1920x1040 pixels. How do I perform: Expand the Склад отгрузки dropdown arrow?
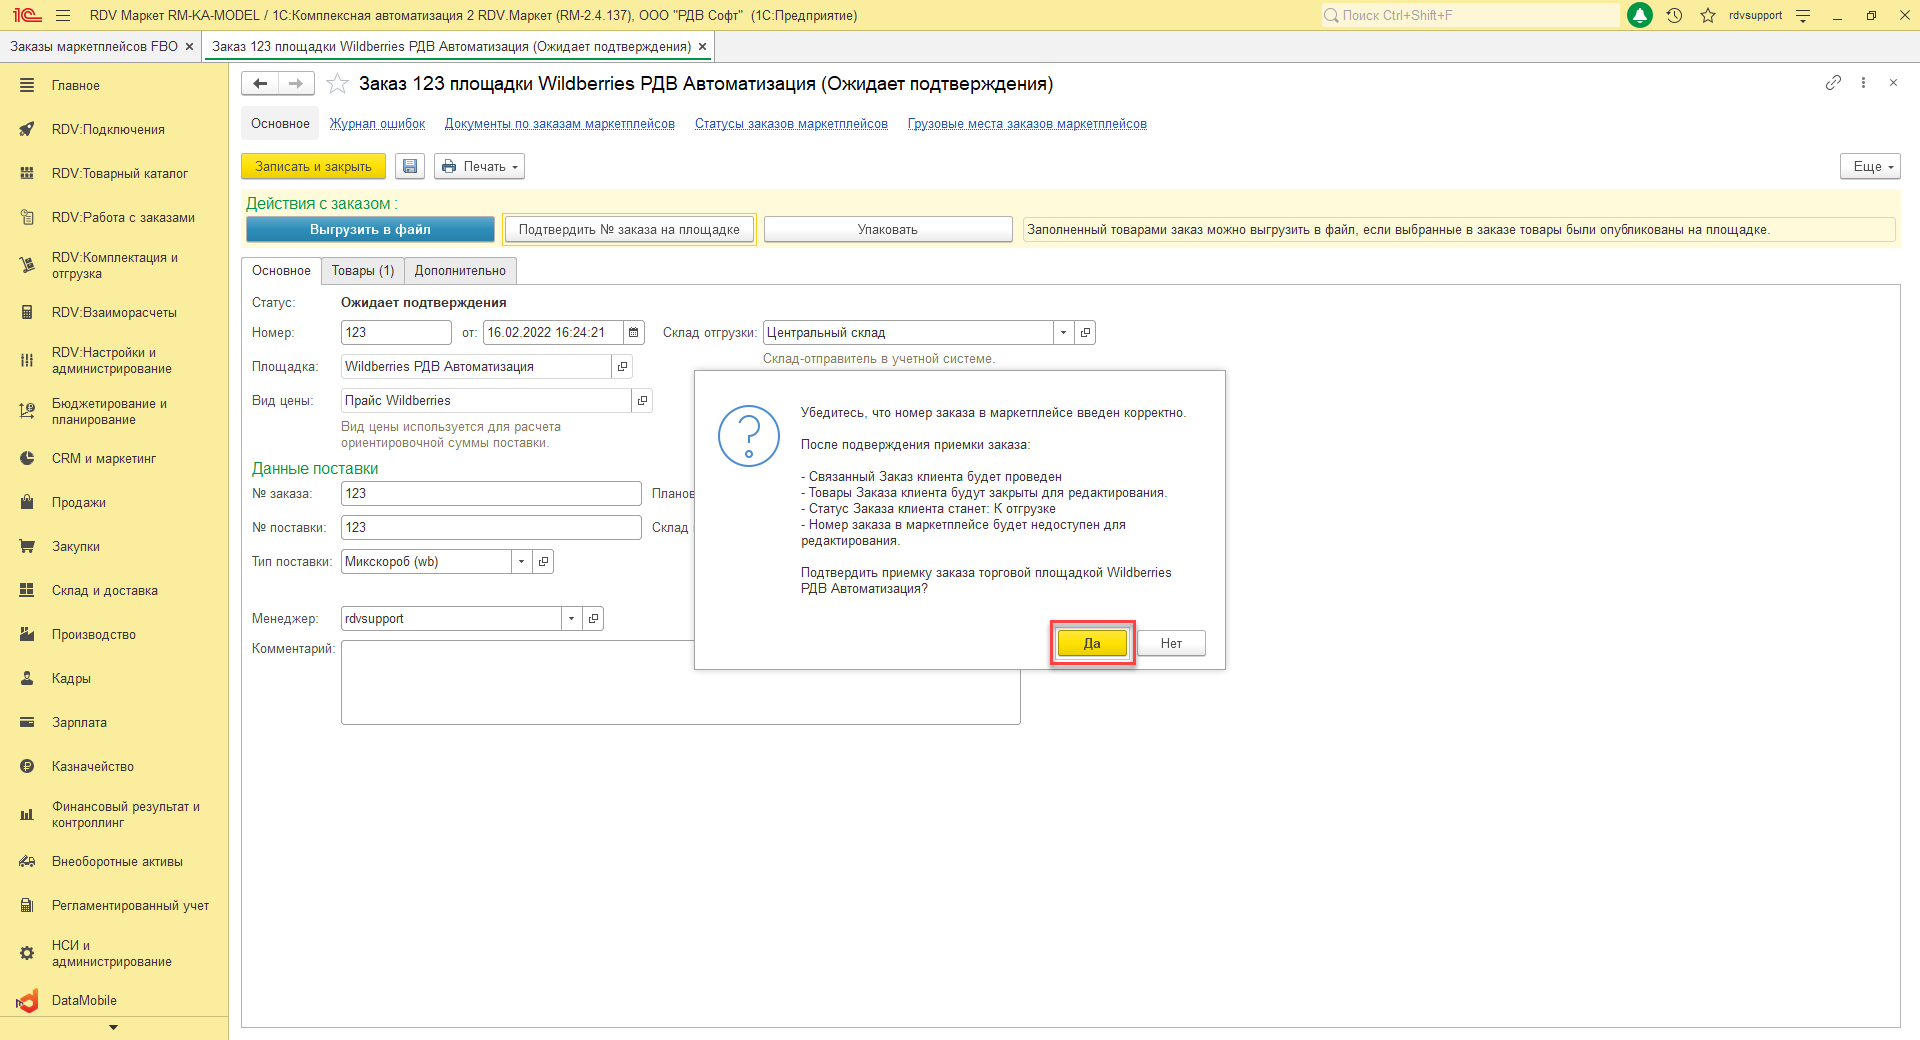pyautogui.click(x=1063, y=333)
